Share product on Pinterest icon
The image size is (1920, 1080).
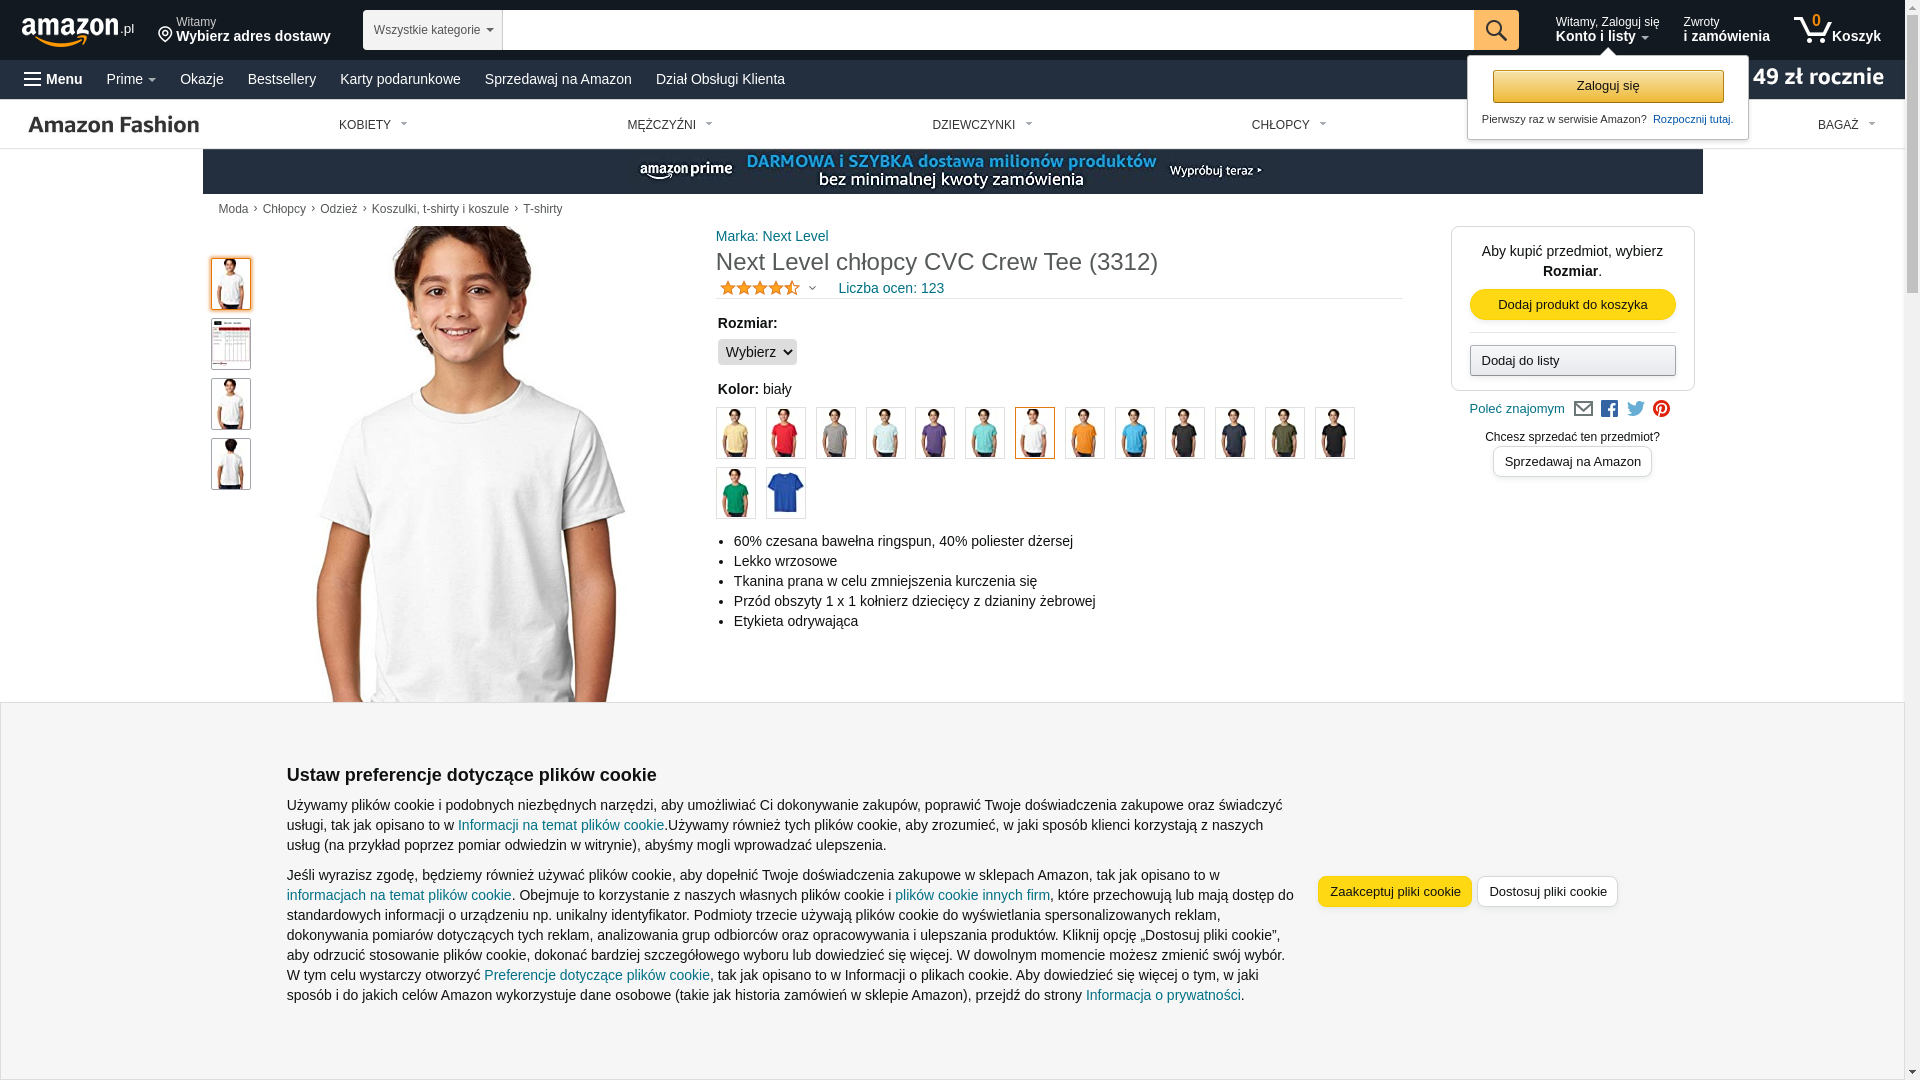click(x=1661, y=408)
